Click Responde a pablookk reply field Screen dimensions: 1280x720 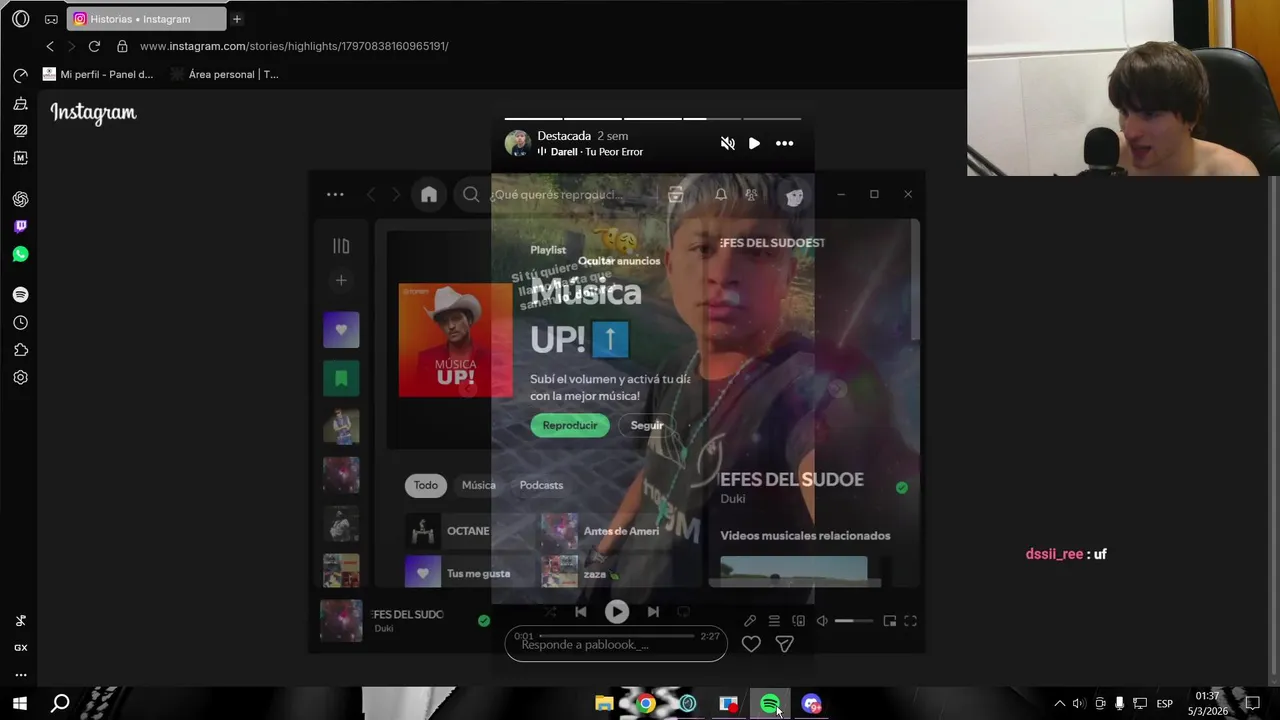tap(616, 645)
